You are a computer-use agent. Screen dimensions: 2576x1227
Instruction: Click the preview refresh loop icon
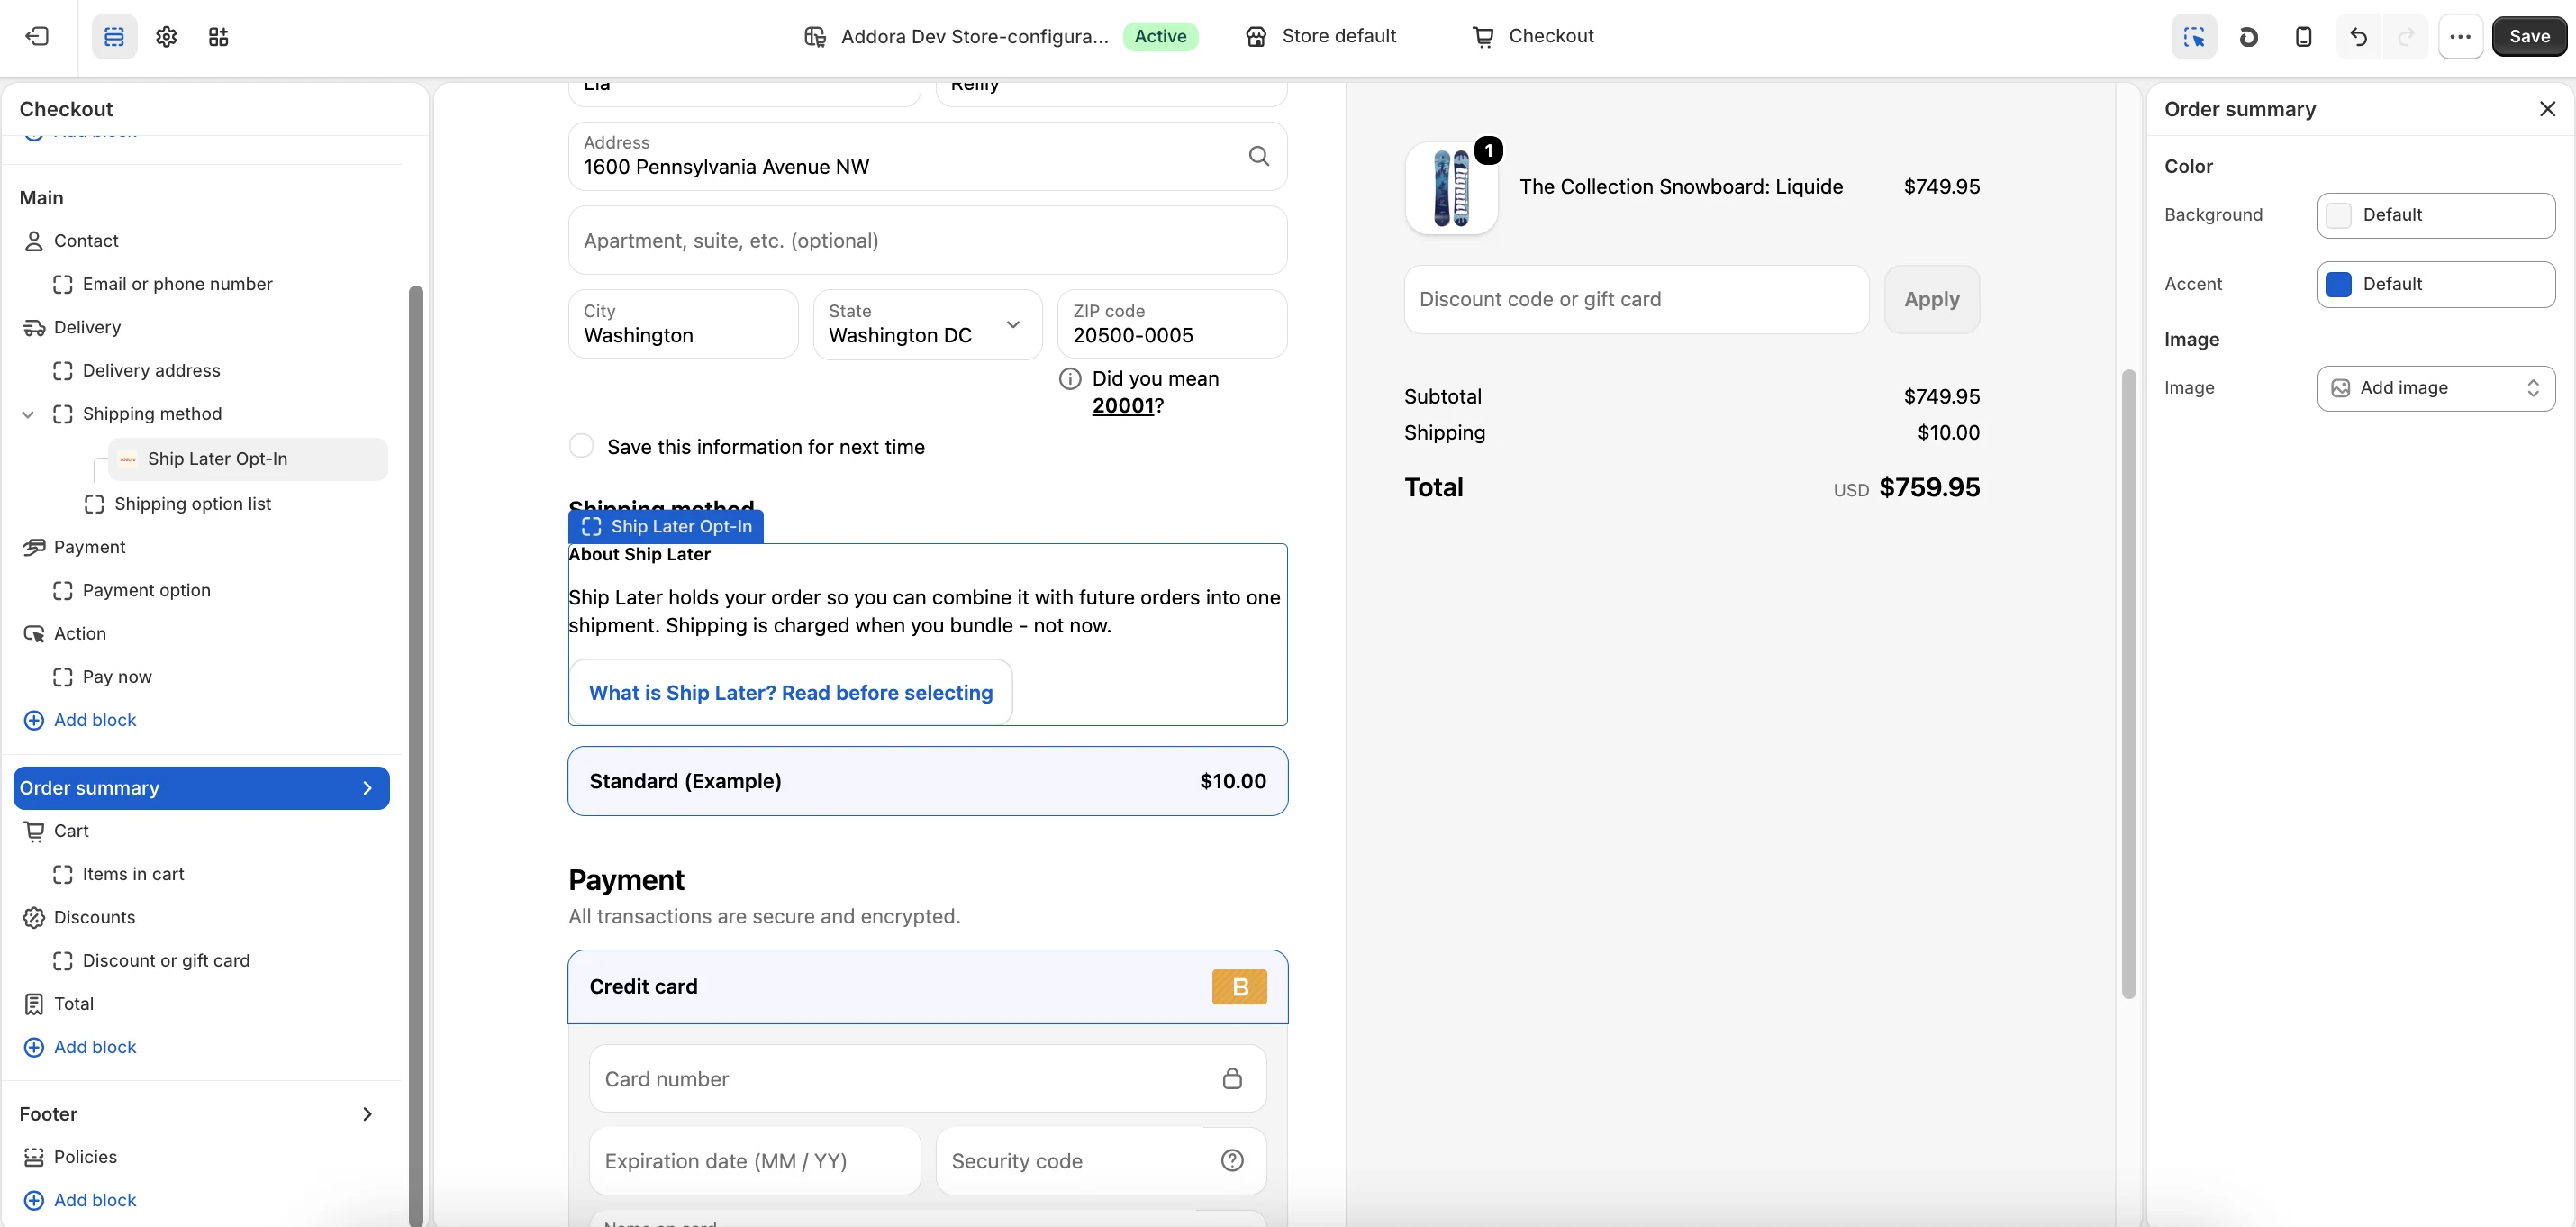click(2248, 37)
